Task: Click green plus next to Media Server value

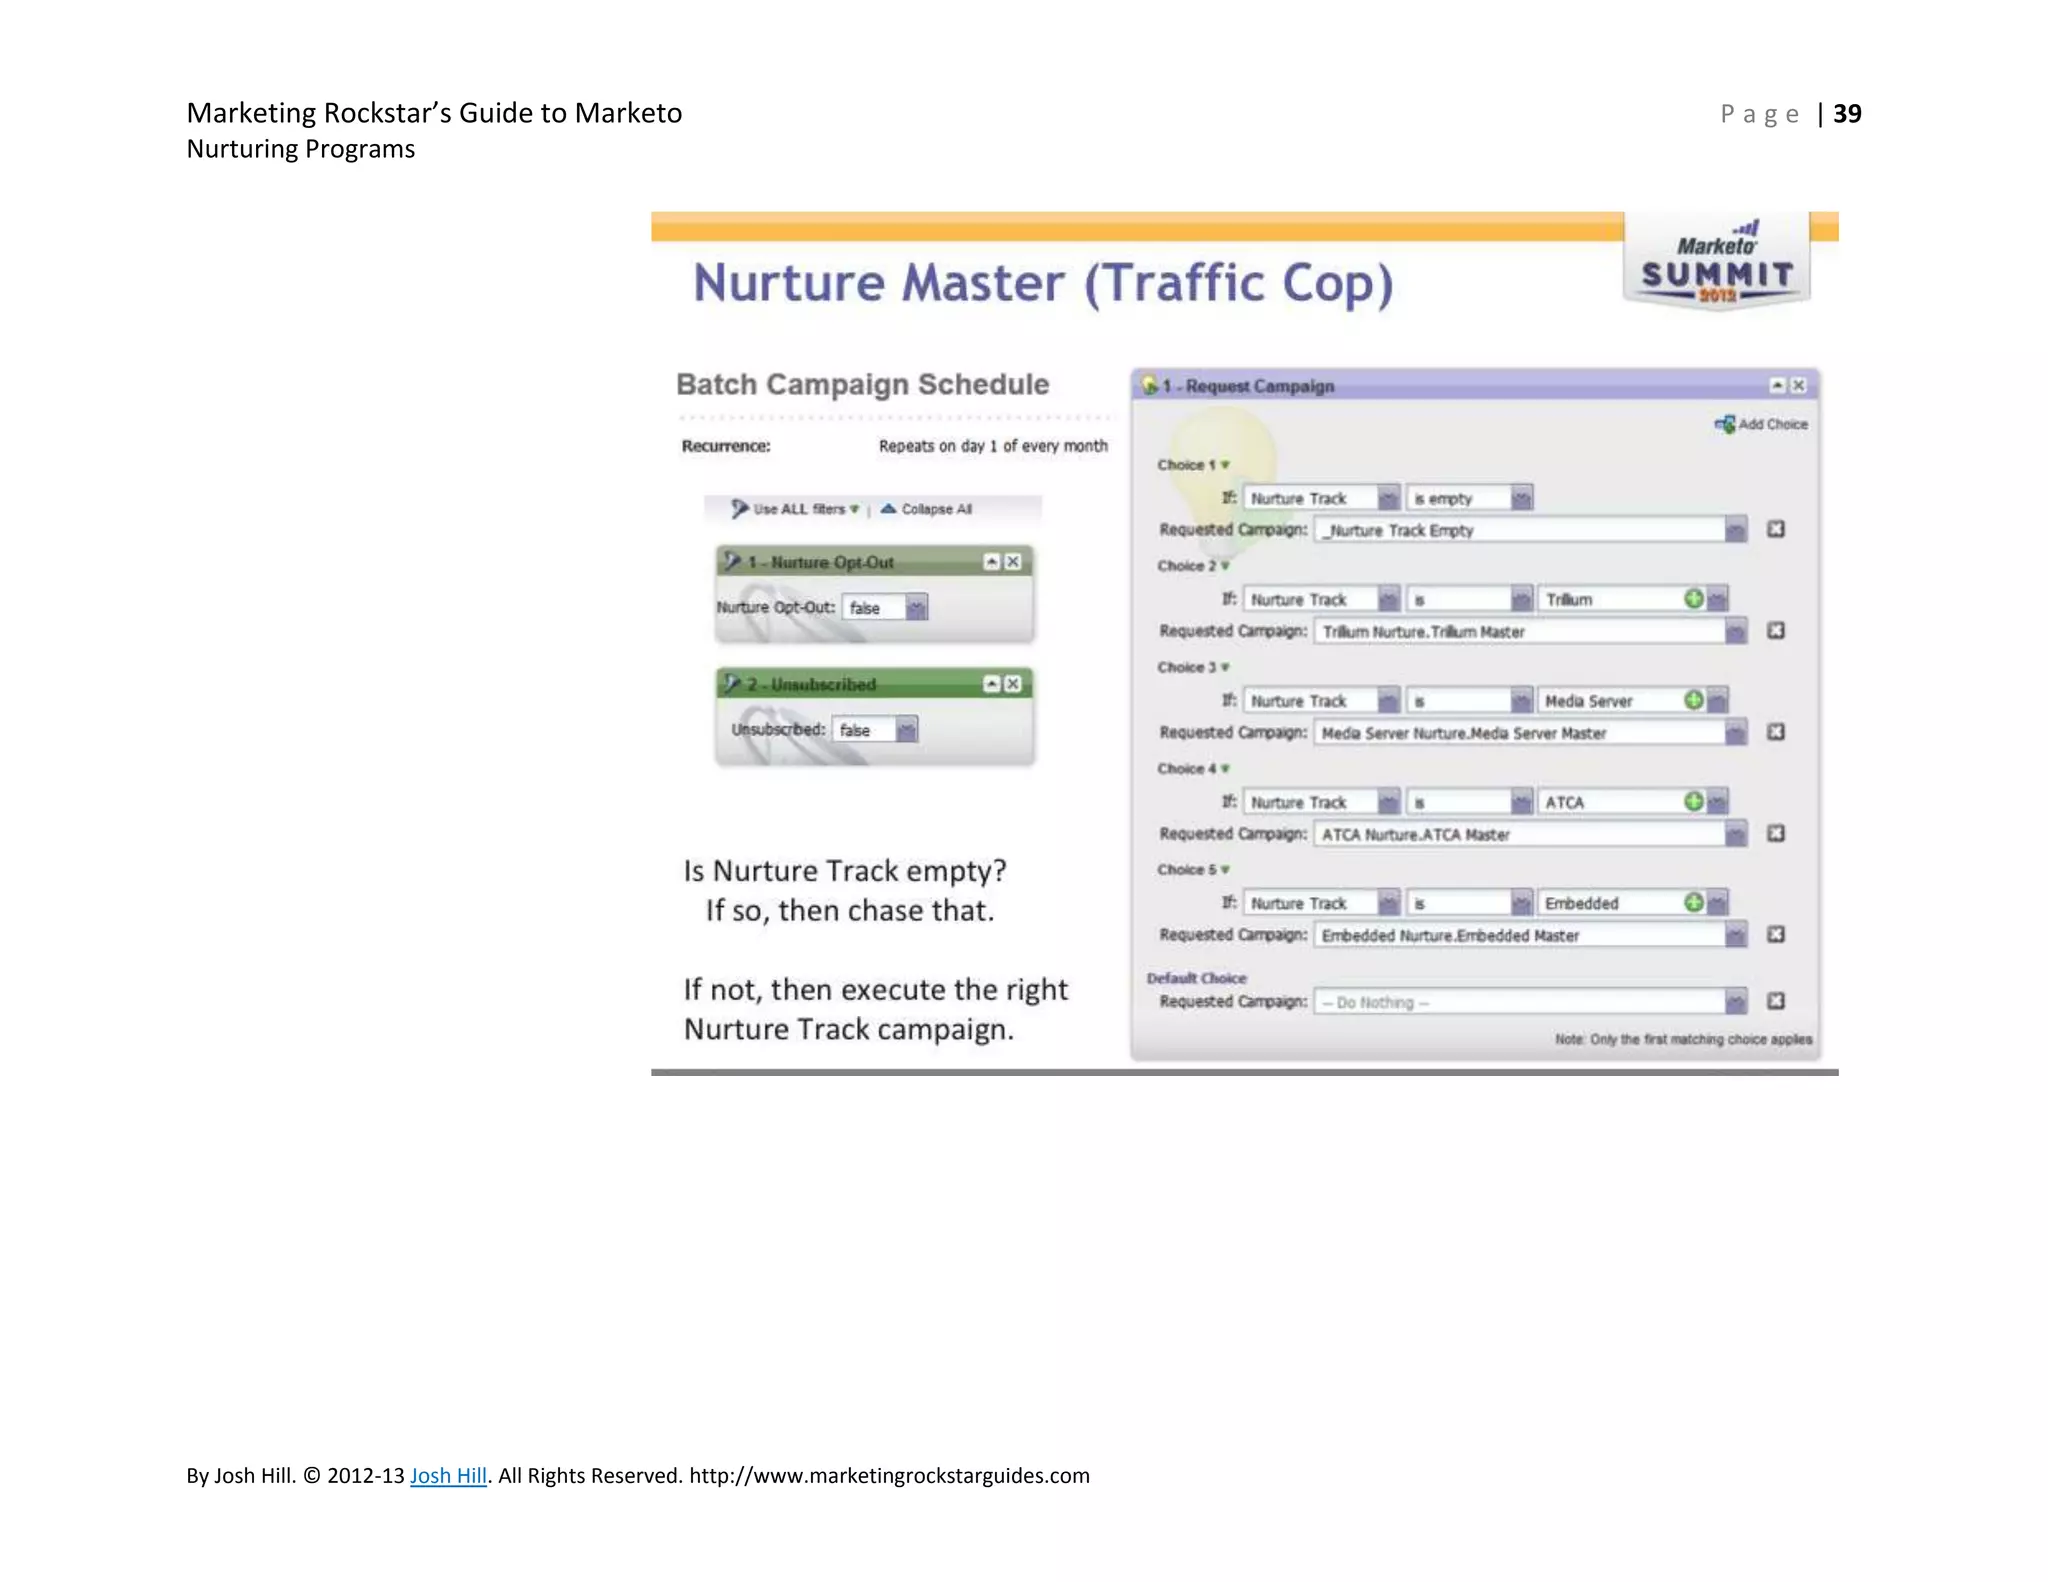Action: pyautogui.click(x=1693, y=700)
